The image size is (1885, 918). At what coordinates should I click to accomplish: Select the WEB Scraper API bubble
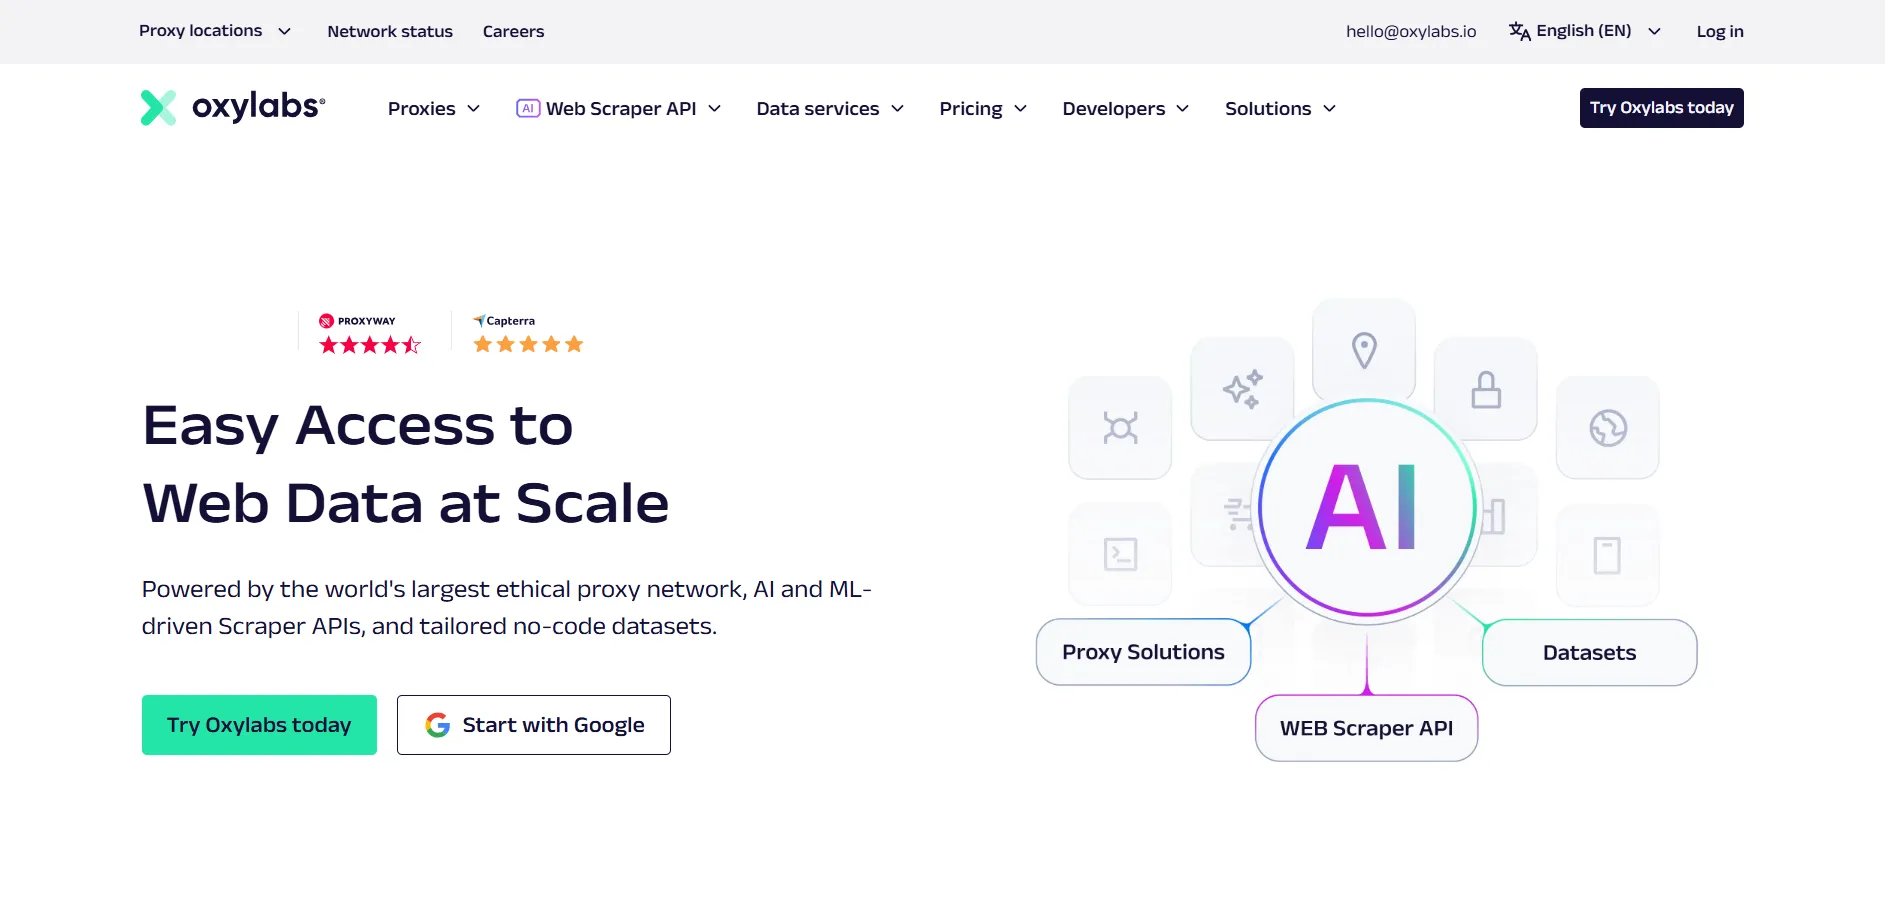tap(1366, 728)
